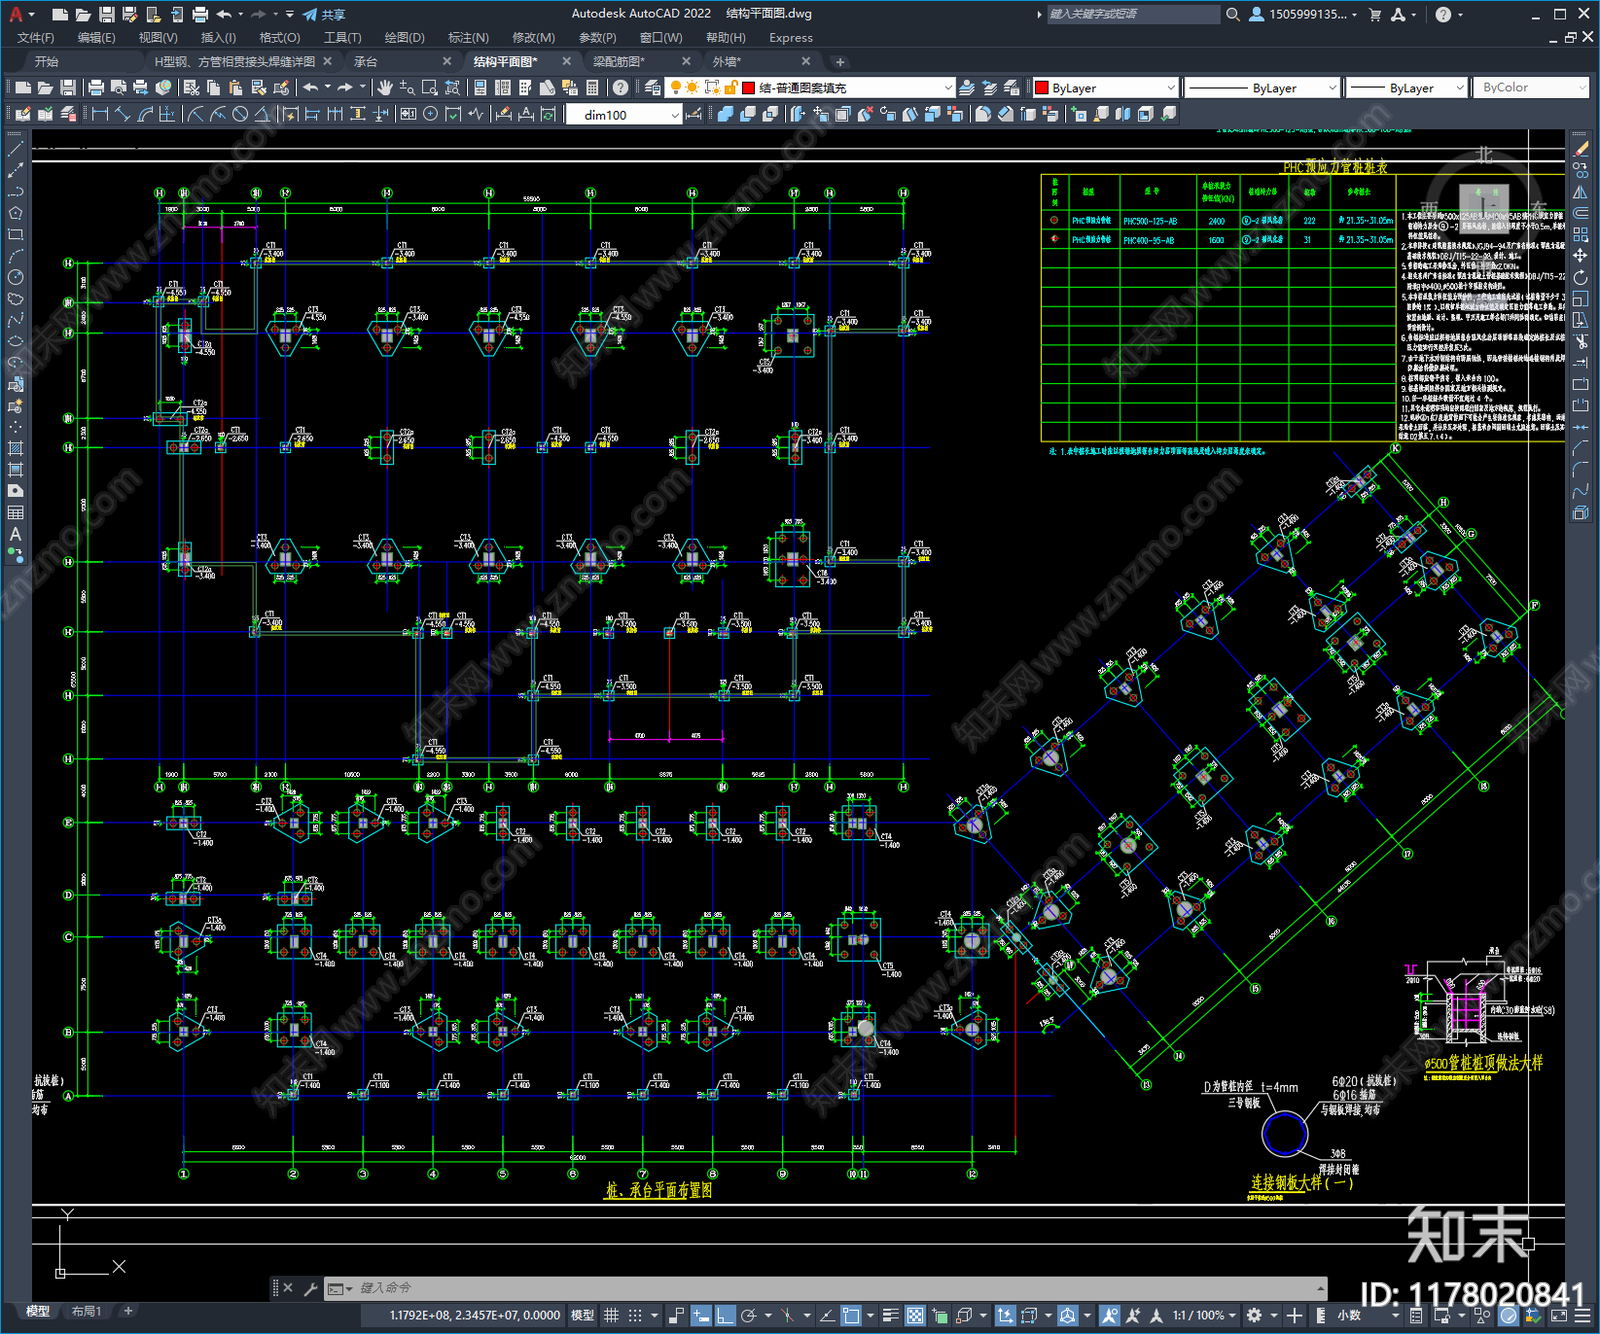
Task: Click the Autodesk App Store cart icon
Action: tap(1375, 14)
